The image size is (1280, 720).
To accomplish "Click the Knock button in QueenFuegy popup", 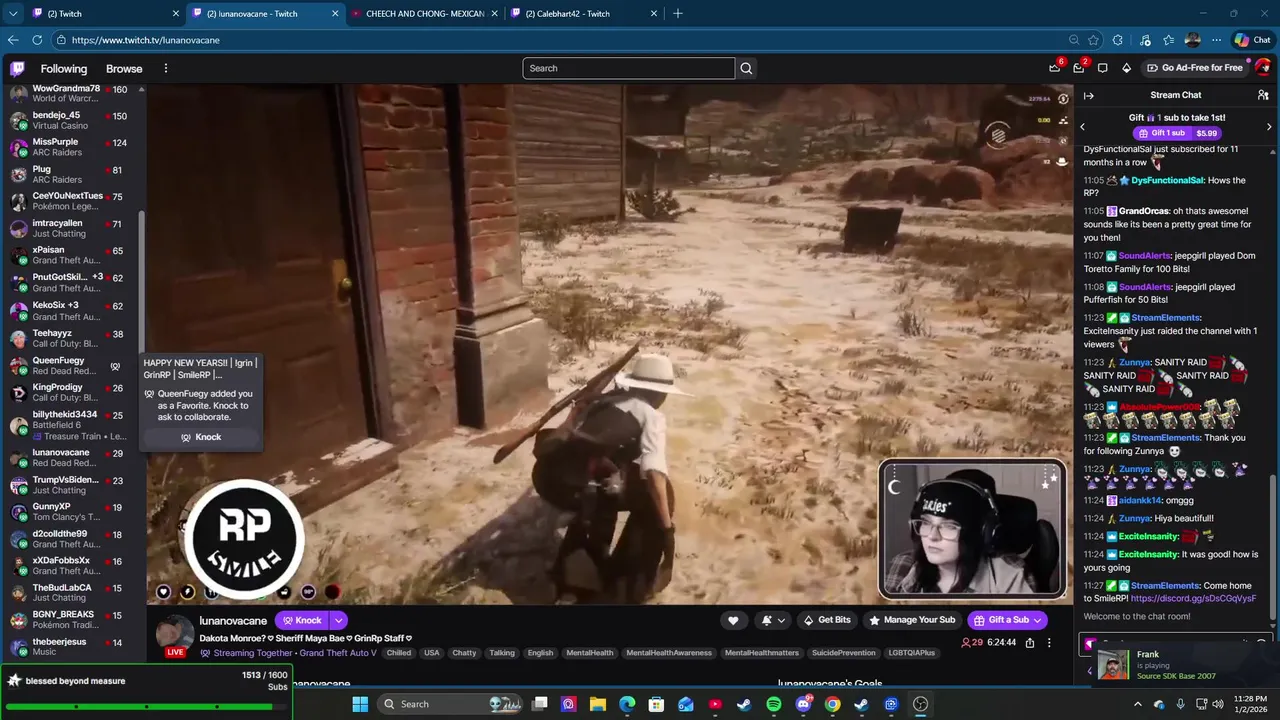I will coord(201,437).
